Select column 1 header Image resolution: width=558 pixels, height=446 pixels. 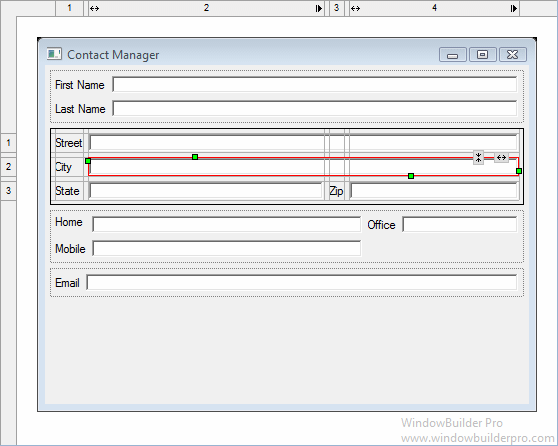coord(69,8)
